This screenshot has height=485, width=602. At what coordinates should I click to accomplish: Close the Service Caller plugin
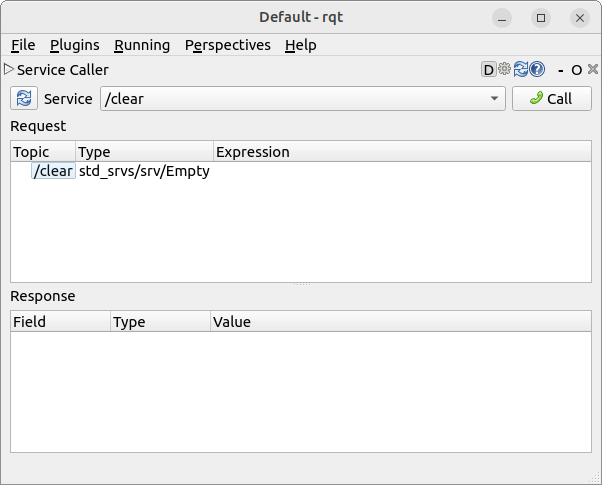tap(591, 70)
